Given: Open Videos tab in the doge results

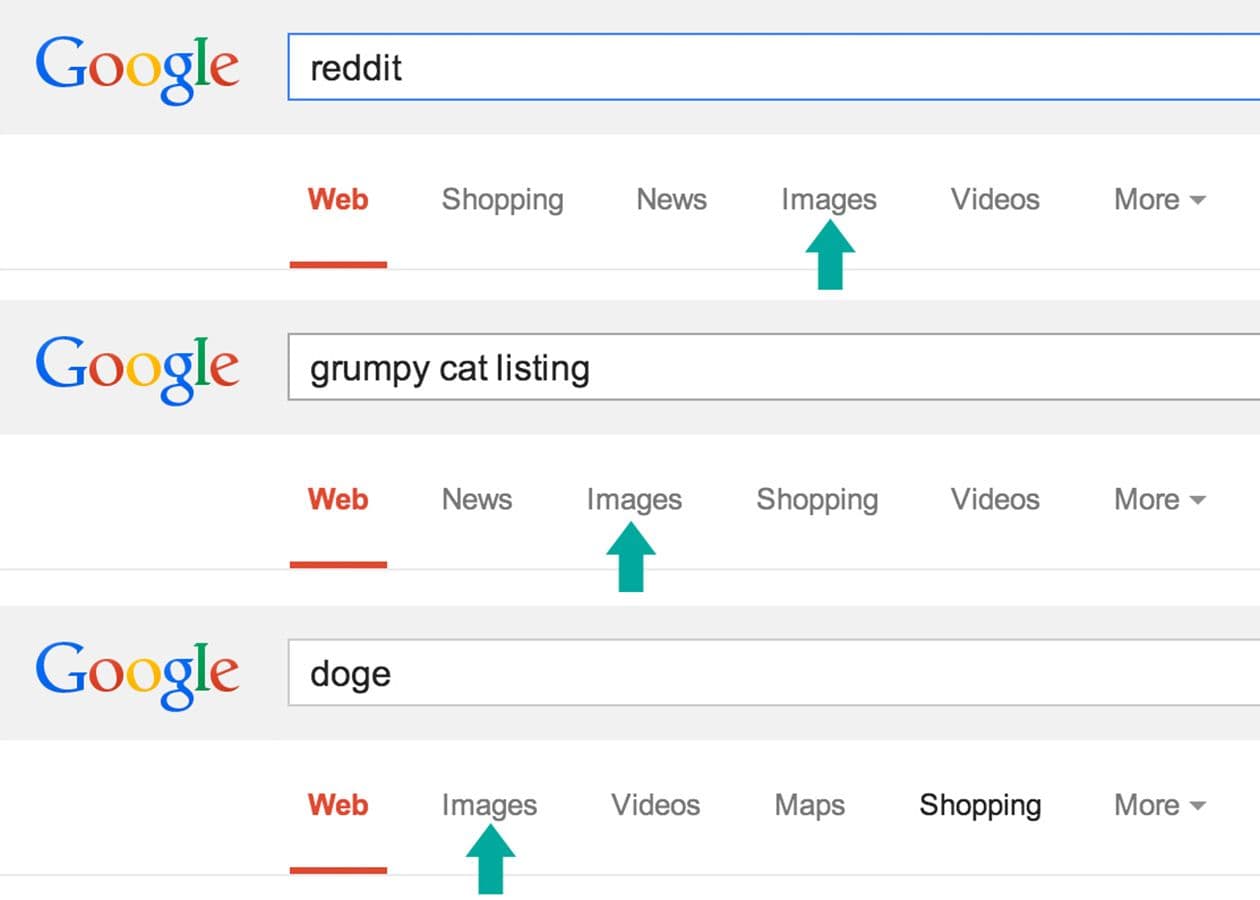Looking at the screenshot, I should coord(656,805).
